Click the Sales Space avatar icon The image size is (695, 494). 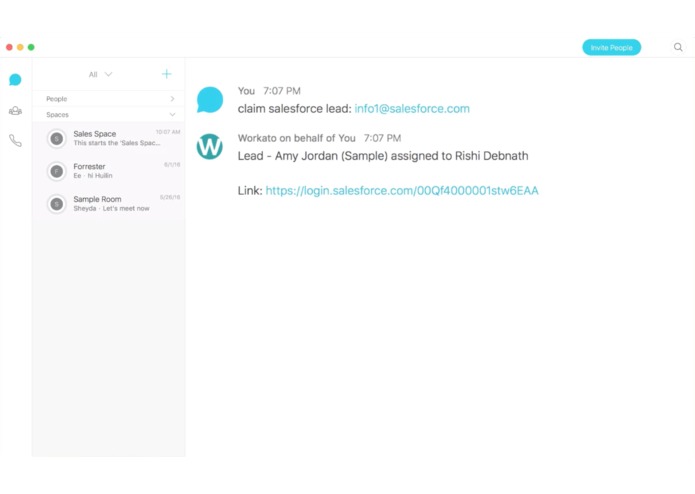57,139
